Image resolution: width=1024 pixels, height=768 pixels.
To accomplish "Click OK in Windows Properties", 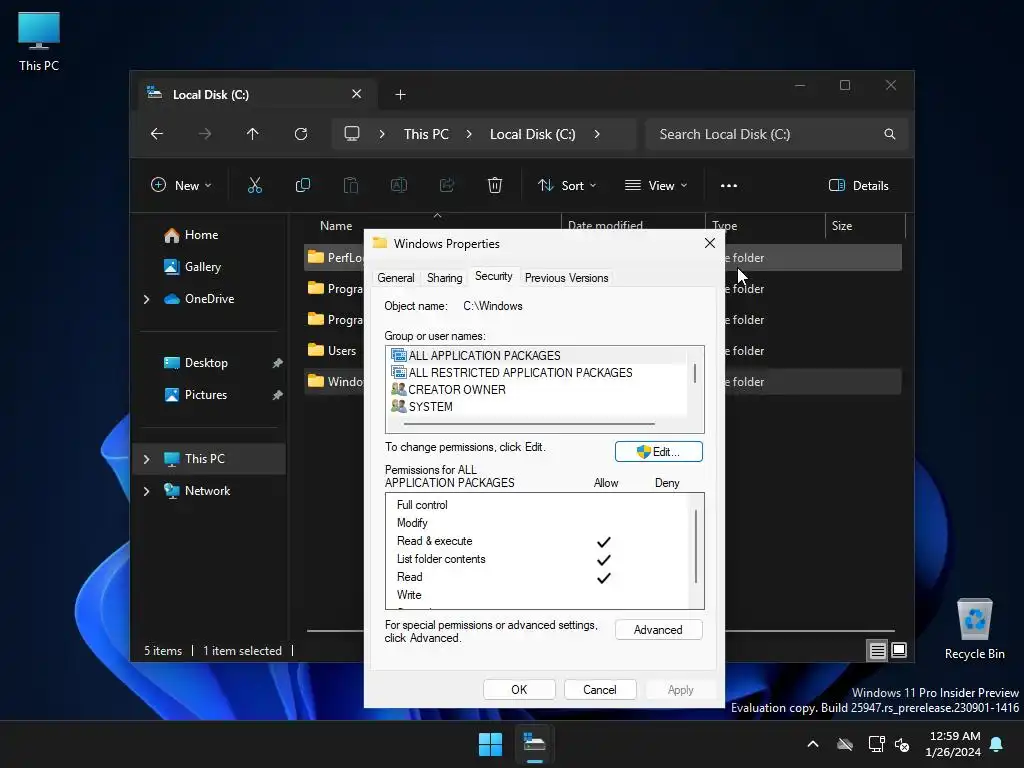I will [x=519, y=690].
